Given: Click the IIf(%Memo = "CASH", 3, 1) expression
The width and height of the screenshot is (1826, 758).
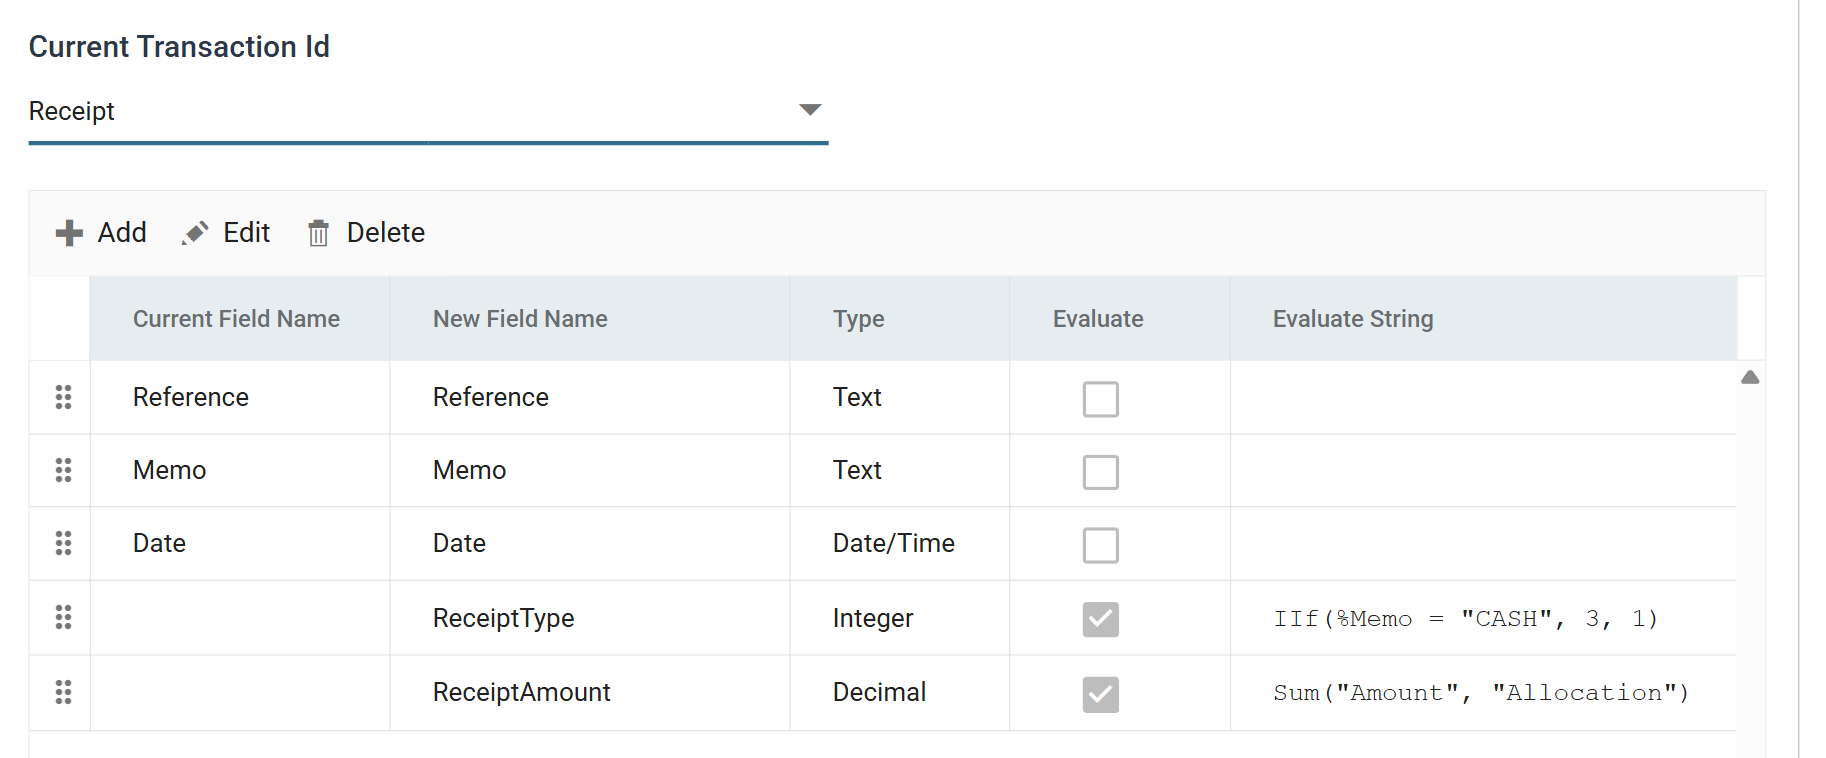Looking at the screenshot, I should coord(1466,619).
